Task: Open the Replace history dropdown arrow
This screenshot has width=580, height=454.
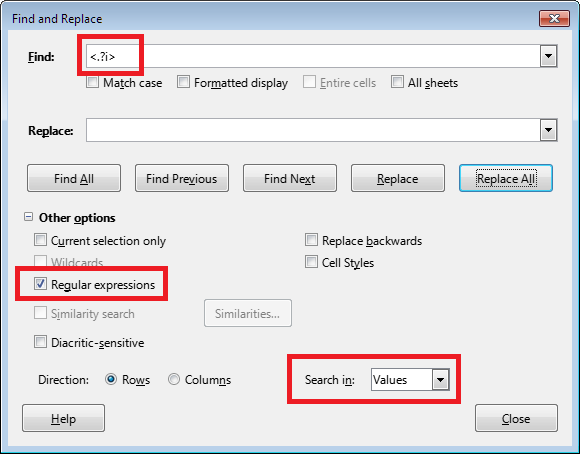Action: [x=549, y=130]
